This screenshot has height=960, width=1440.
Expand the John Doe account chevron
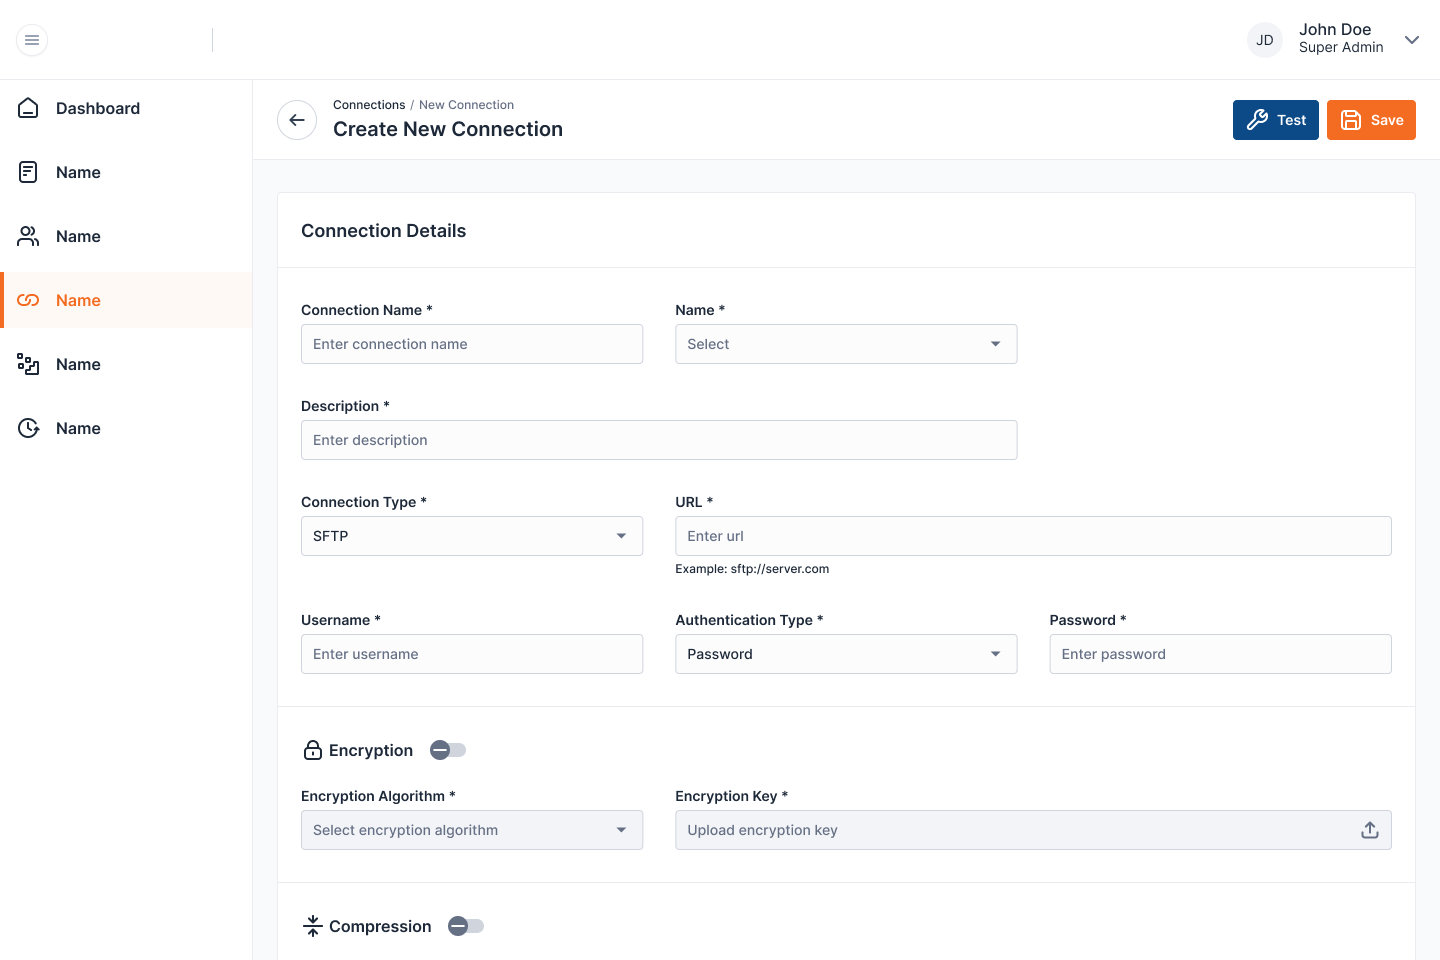pyautogui.click(x=1412, y=40)
